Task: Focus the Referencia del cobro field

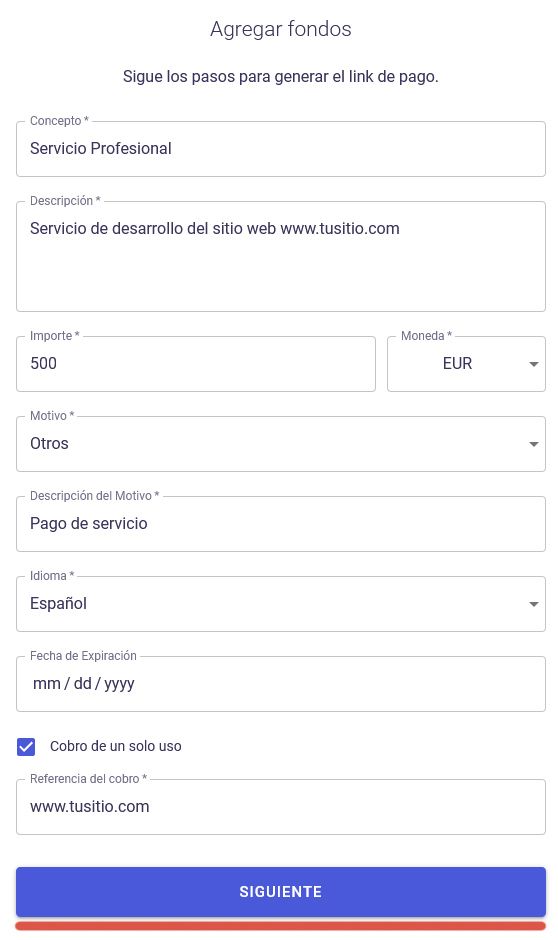Action: (x=280, y=807)
